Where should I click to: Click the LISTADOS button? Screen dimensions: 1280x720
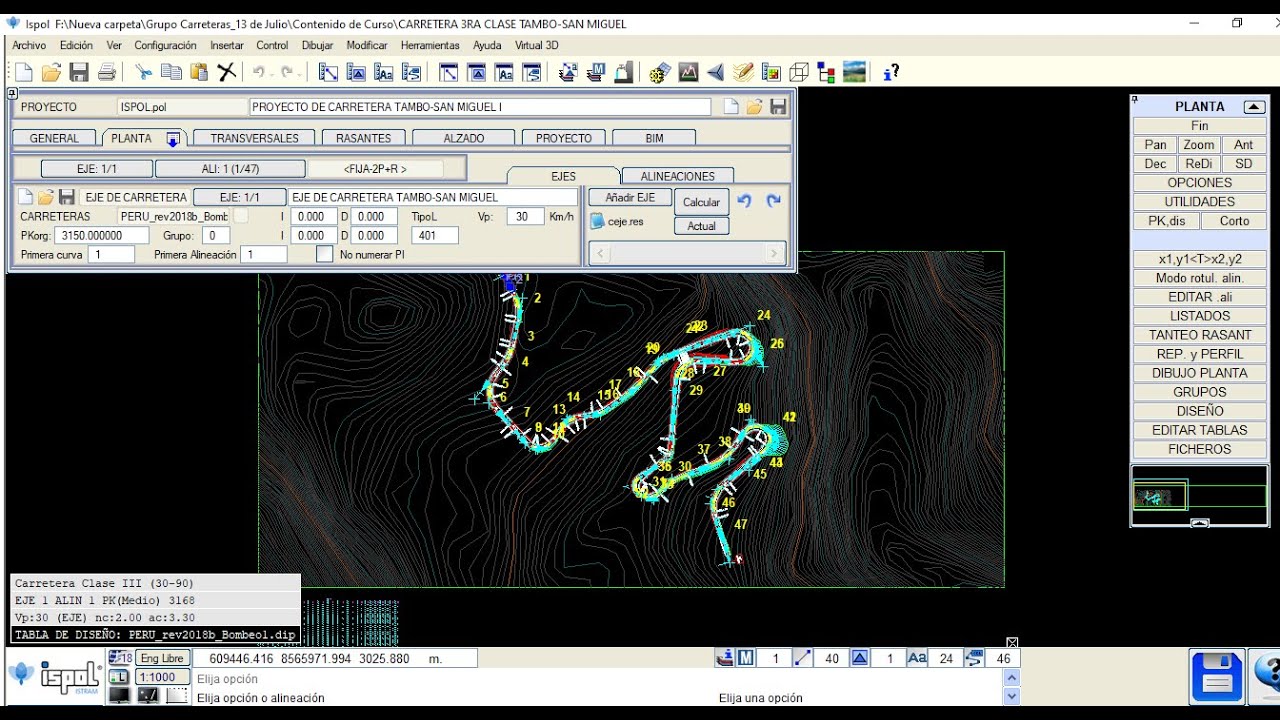coord(1200,316)
